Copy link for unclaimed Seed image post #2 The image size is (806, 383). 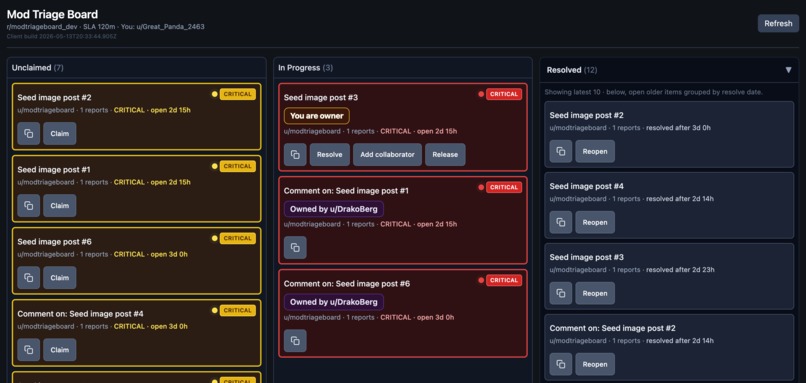28,134
